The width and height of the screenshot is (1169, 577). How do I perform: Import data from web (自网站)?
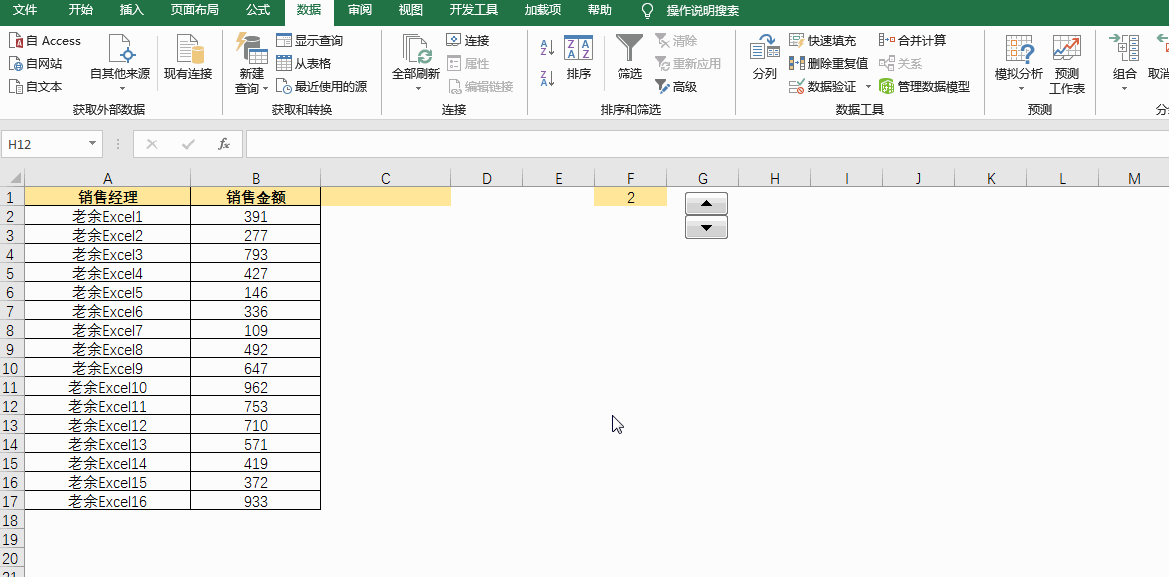(36, 64)
